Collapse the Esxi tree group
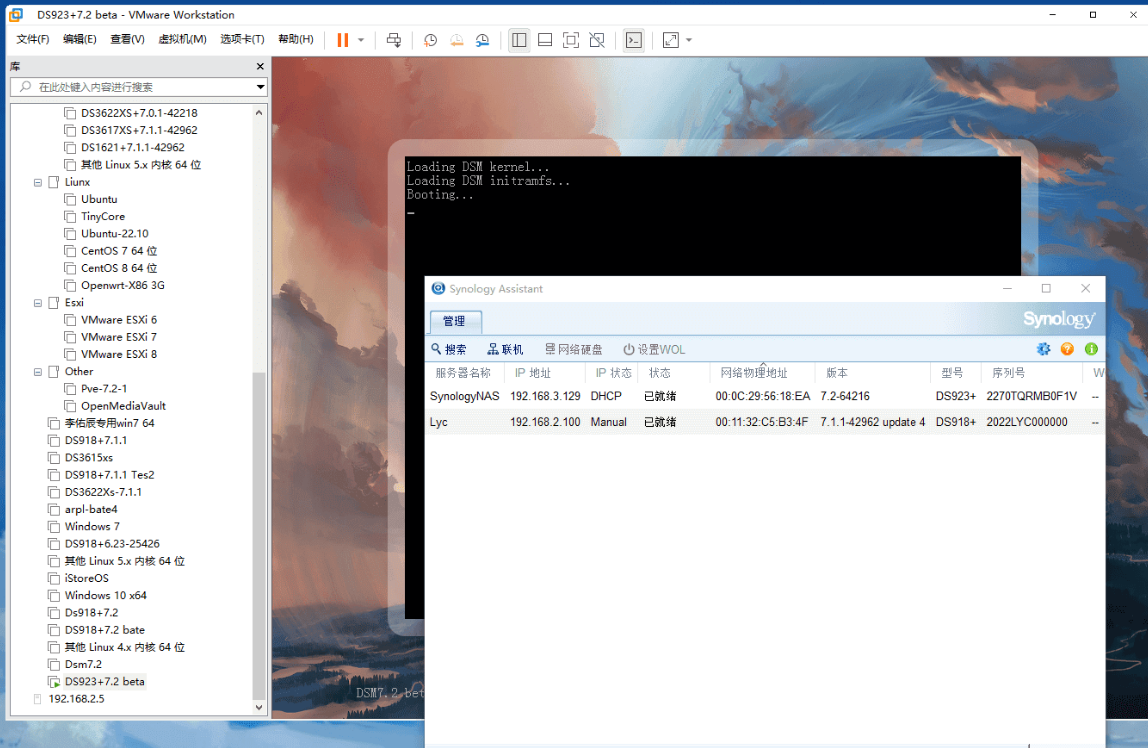The width and height of the screenshot is (1148, 748). pyautogui.click(x=37, y=302)
